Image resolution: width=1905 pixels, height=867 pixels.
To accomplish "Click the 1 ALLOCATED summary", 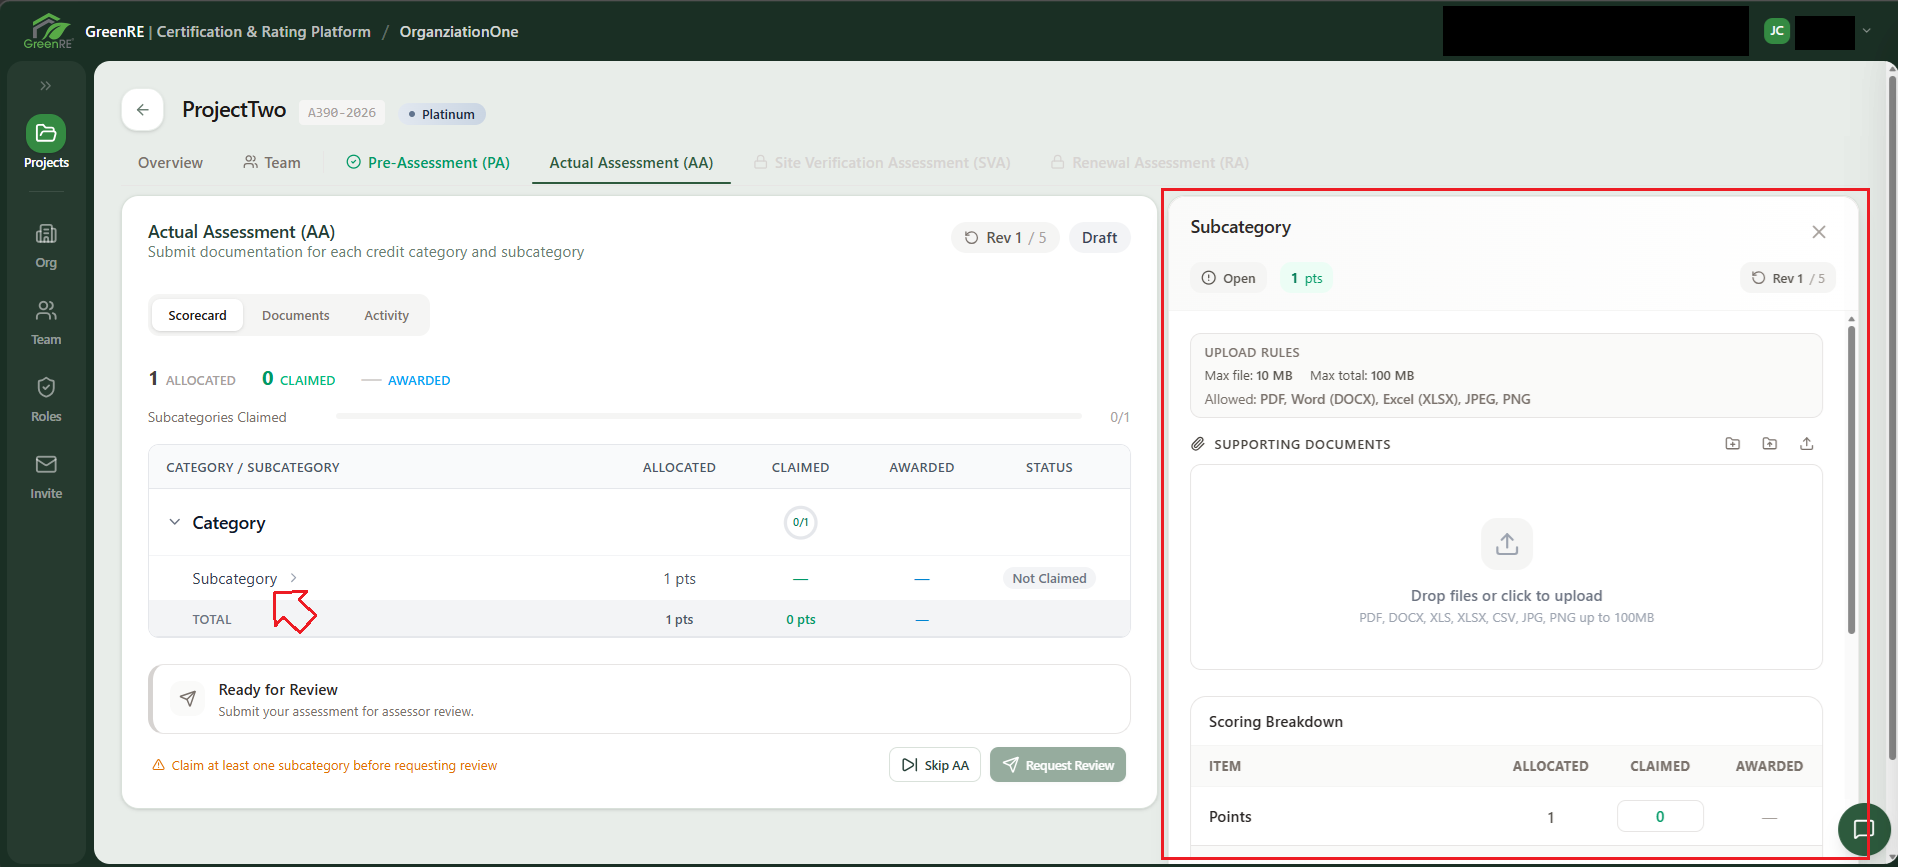I will pyautogui.click(x=192, y=379).
